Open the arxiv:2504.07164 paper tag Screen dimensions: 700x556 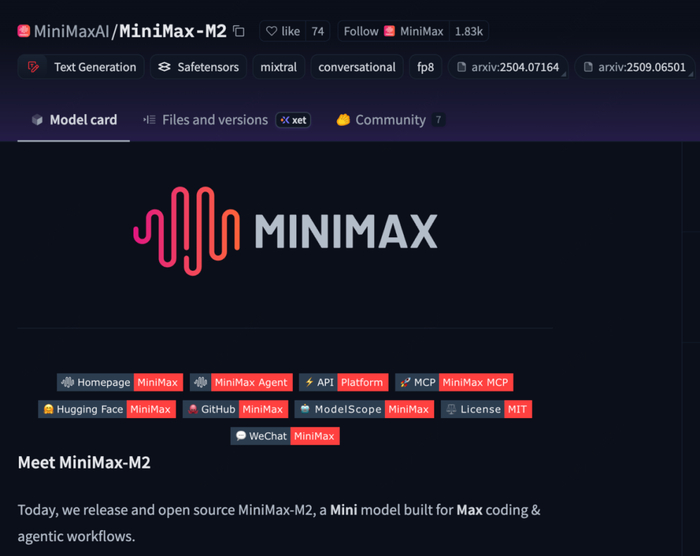(508, 67)
